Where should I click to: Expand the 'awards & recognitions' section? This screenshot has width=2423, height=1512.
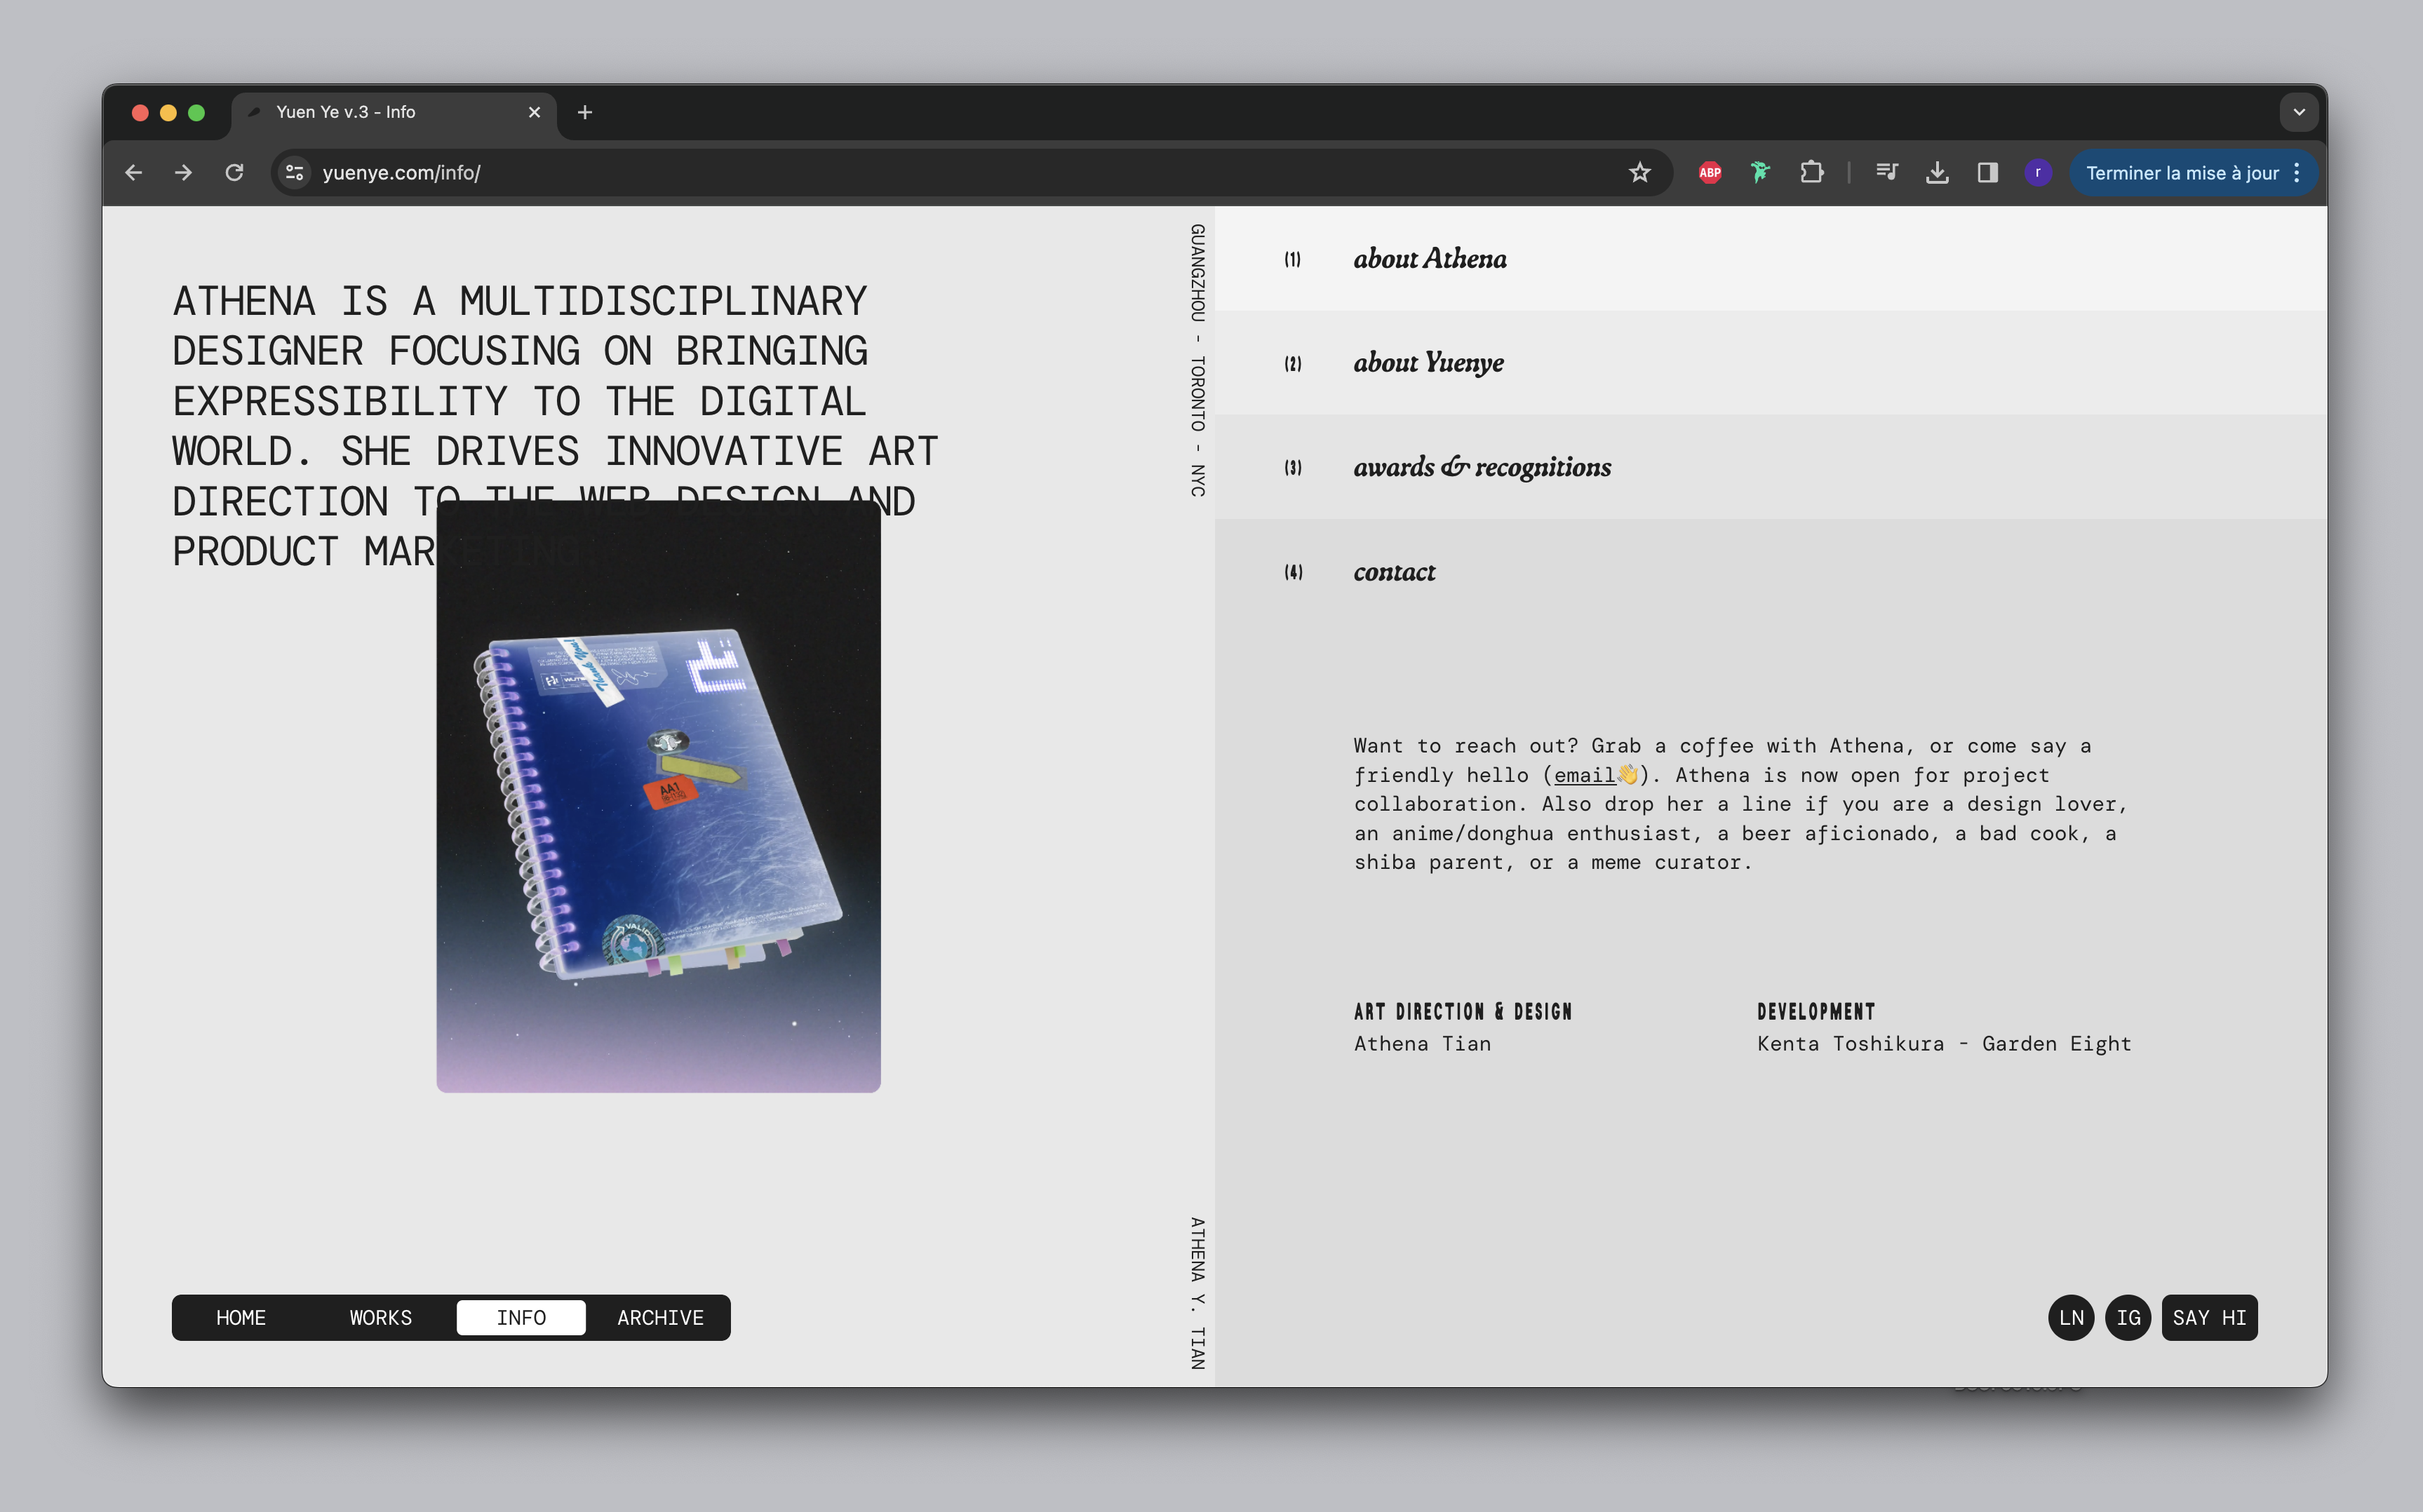click(1481, 467)
